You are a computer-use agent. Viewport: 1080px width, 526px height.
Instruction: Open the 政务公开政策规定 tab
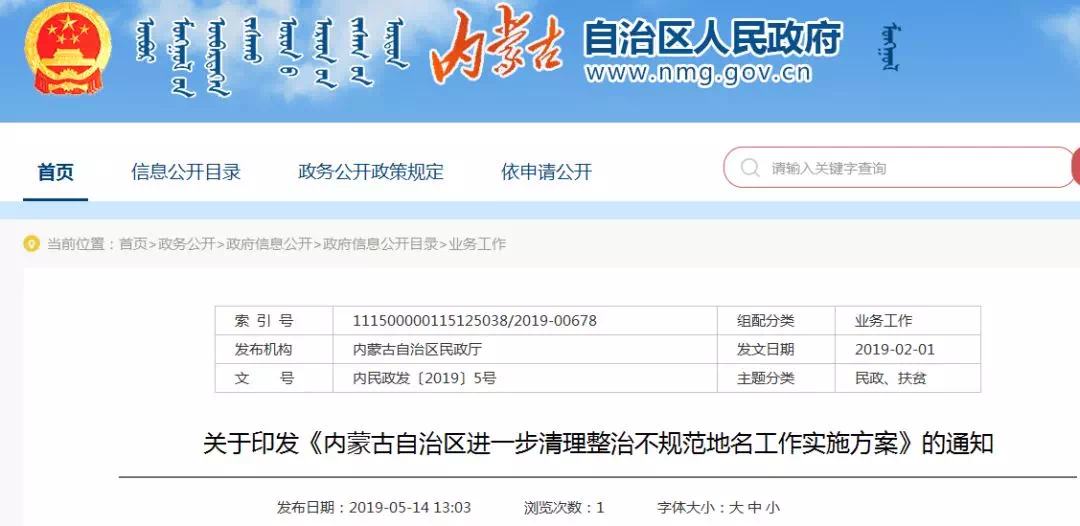click(x=371, y=172)
